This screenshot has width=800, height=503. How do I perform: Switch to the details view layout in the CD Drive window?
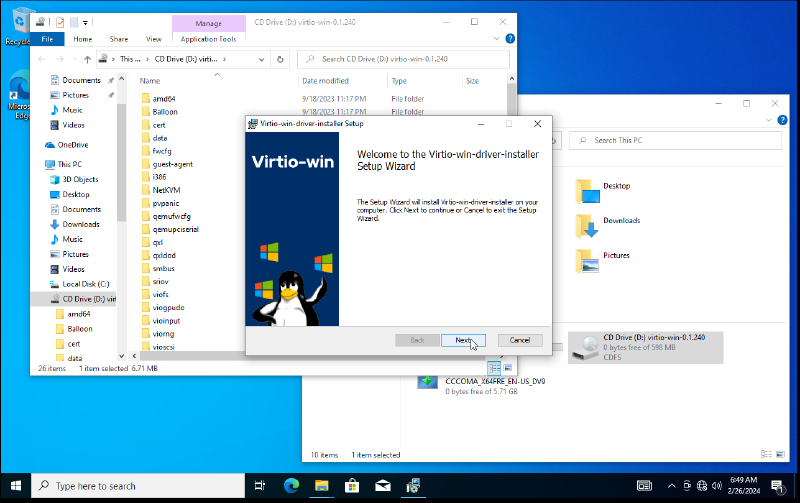pyautogui.click(x=494, y=368)
